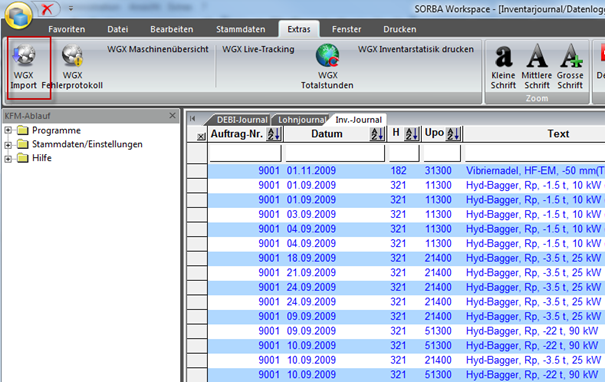Select Grosse Schrift zoom icon
605x382 pixels.
(571, 56)
